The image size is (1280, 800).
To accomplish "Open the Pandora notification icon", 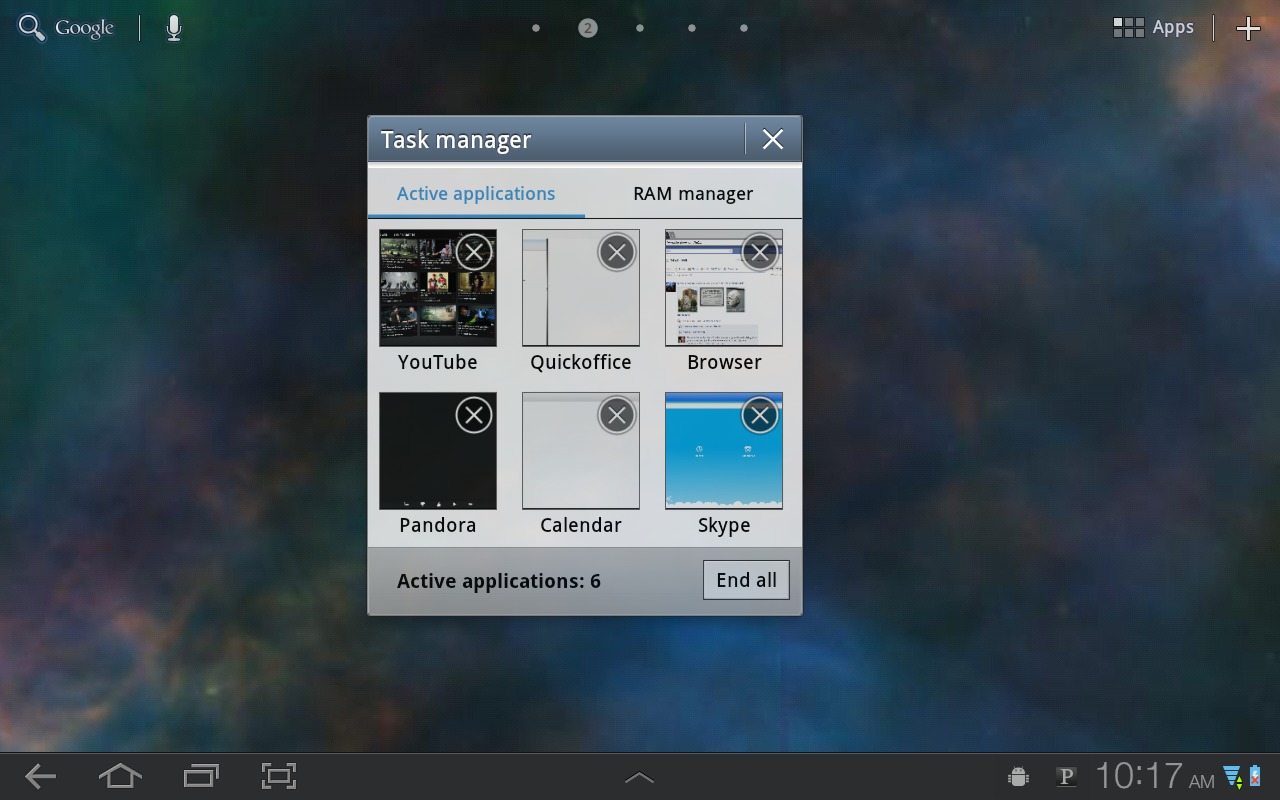I will 1066,776.
